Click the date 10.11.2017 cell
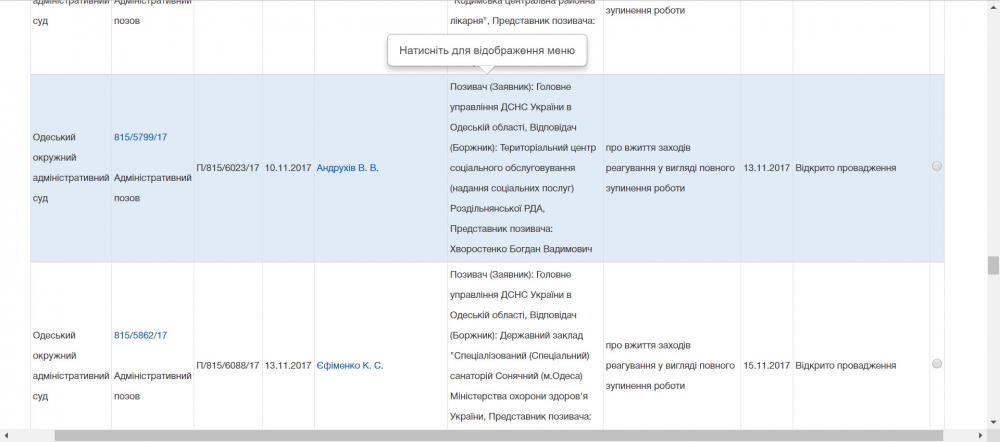 [288, 168]
